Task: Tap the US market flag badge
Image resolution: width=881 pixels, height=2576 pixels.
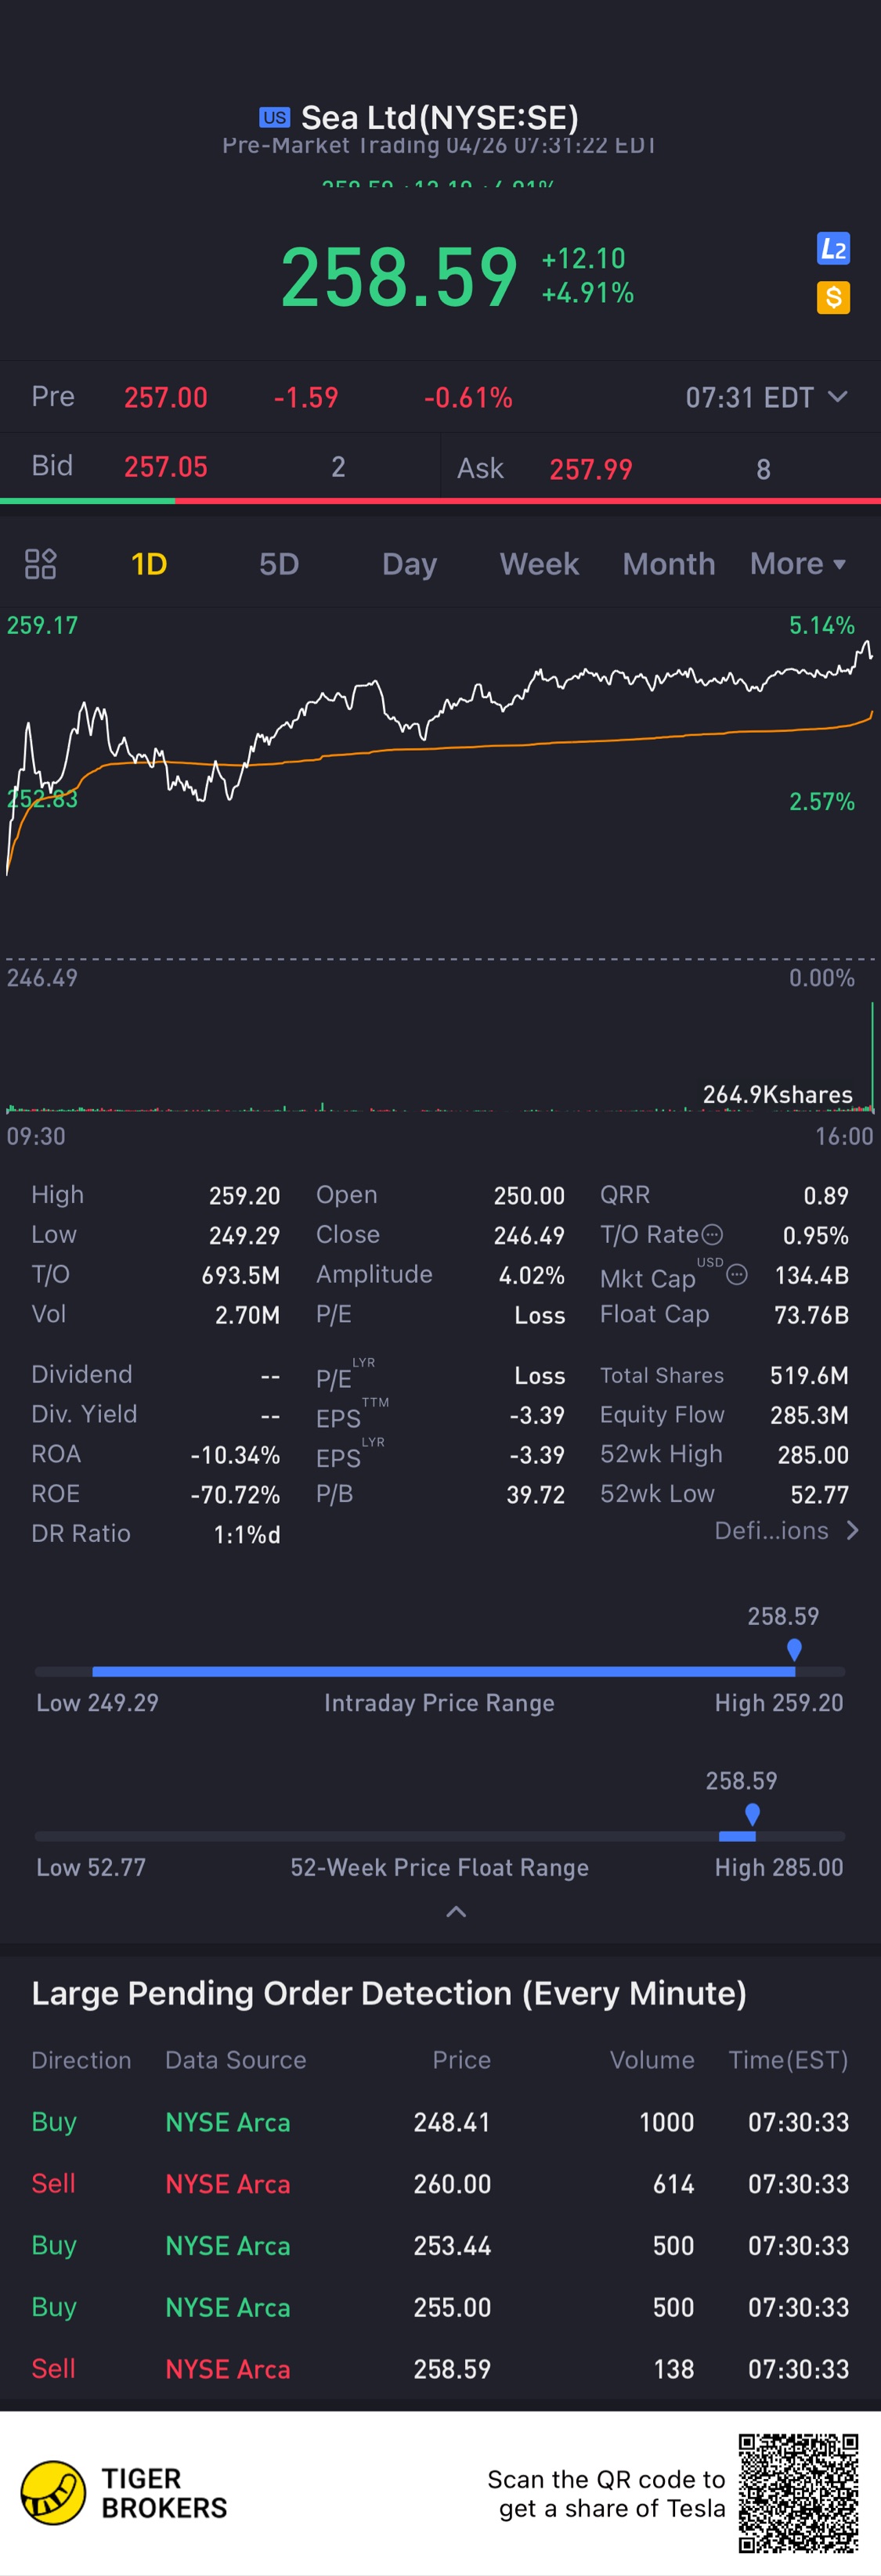Action: click(x=274, y=117)
